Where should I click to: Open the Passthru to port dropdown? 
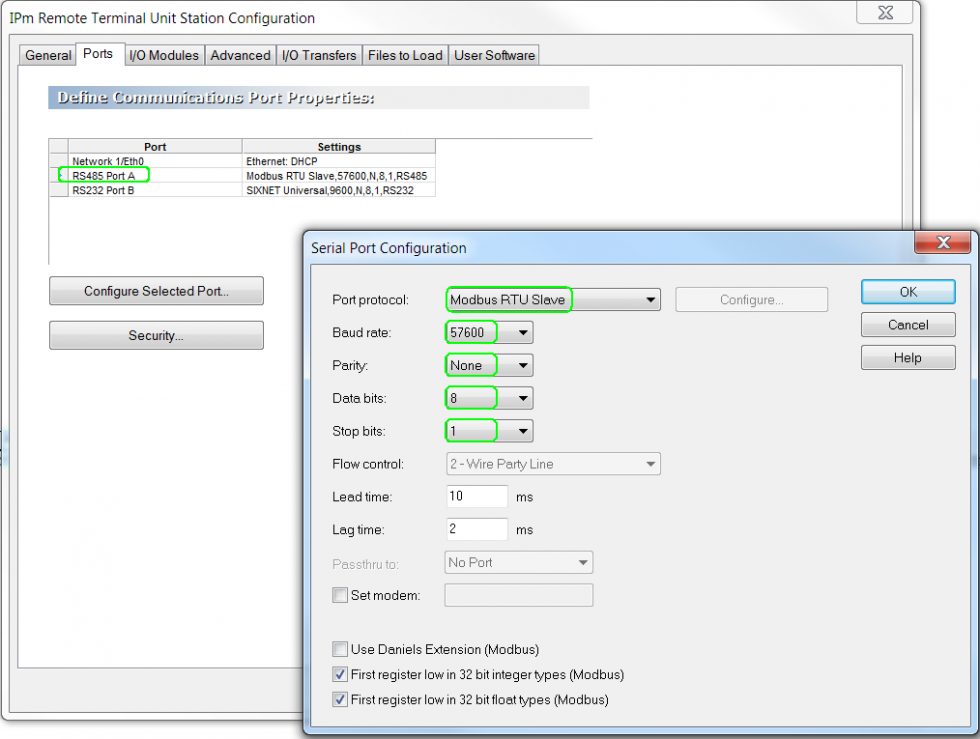pyautogui.click(x=582, y=562)
